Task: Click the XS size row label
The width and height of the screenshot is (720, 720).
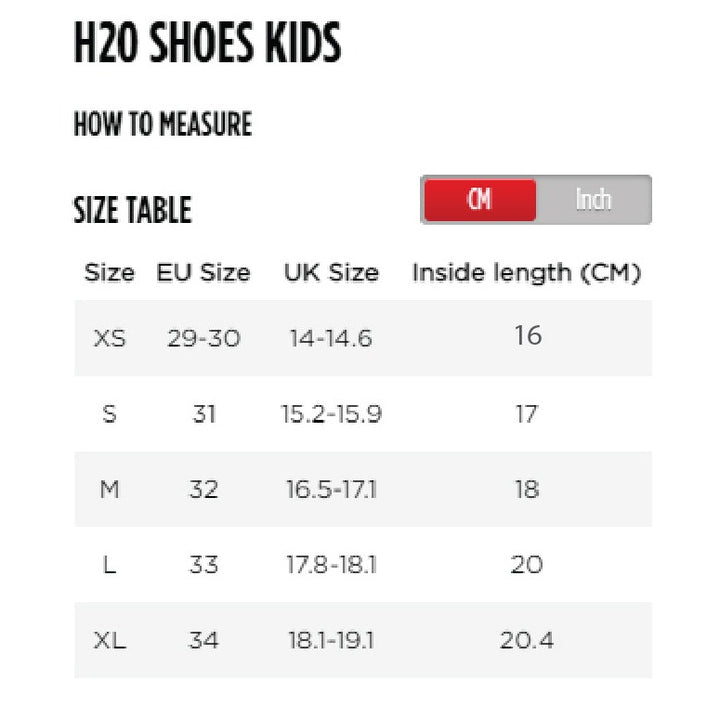Action: pyautogui.click(x=109, y=338)
